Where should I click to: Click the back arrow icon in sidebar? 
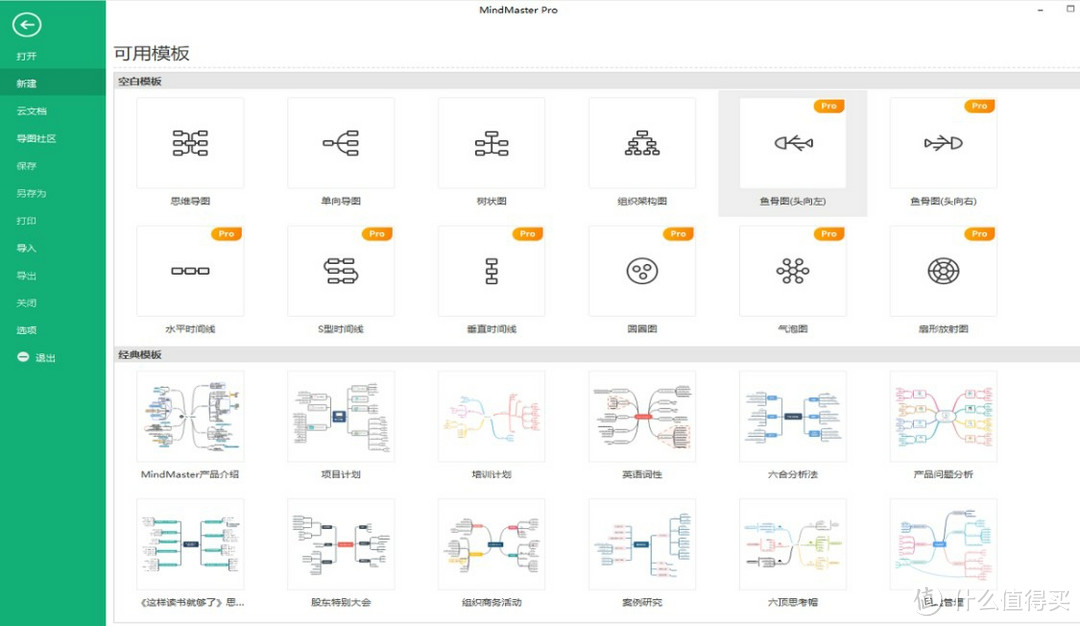[27, 25]
